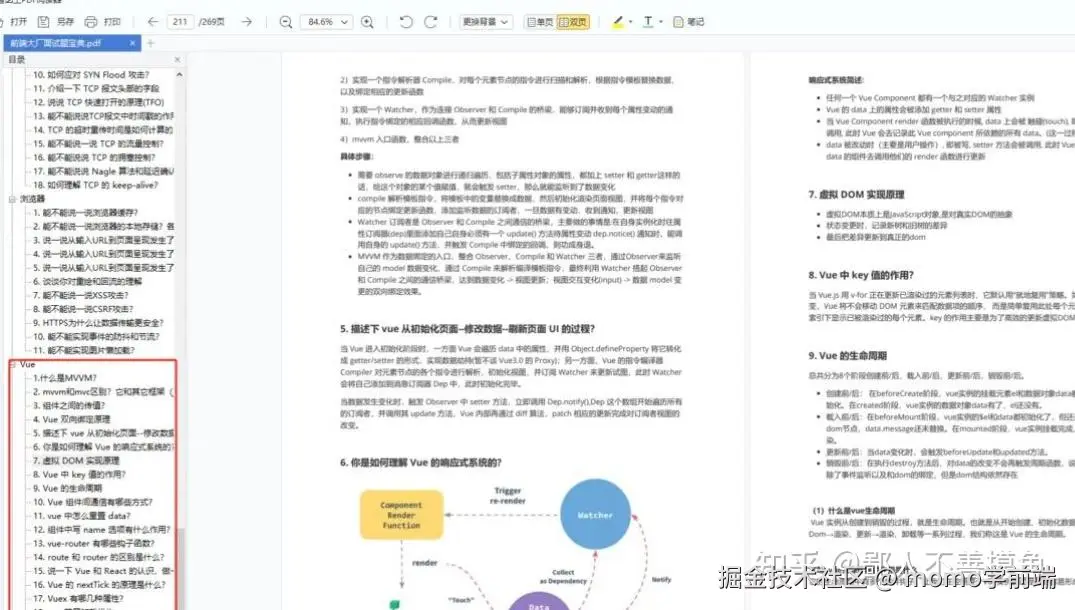Click the blue Watcher circle in diagram

click(595, 515)
